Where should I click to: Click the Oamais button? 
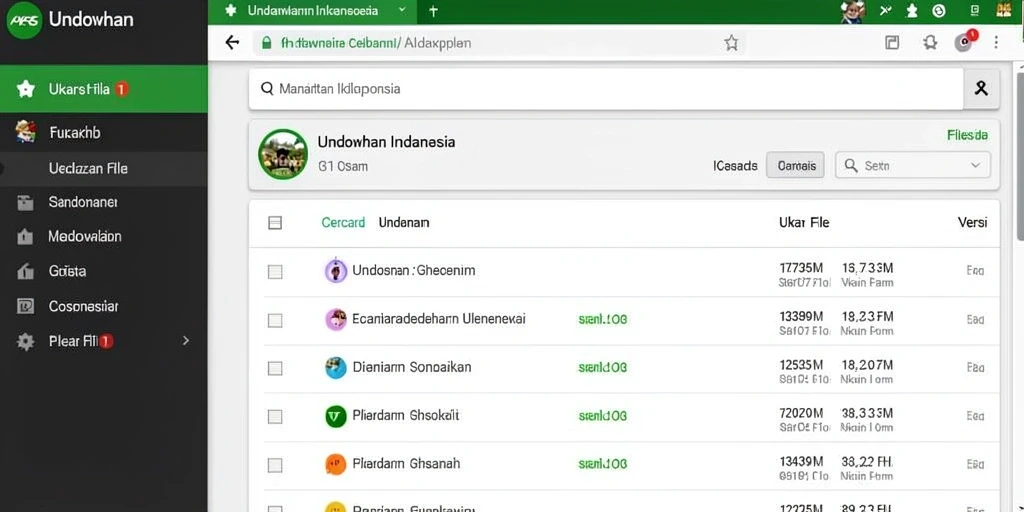[795, 166]
